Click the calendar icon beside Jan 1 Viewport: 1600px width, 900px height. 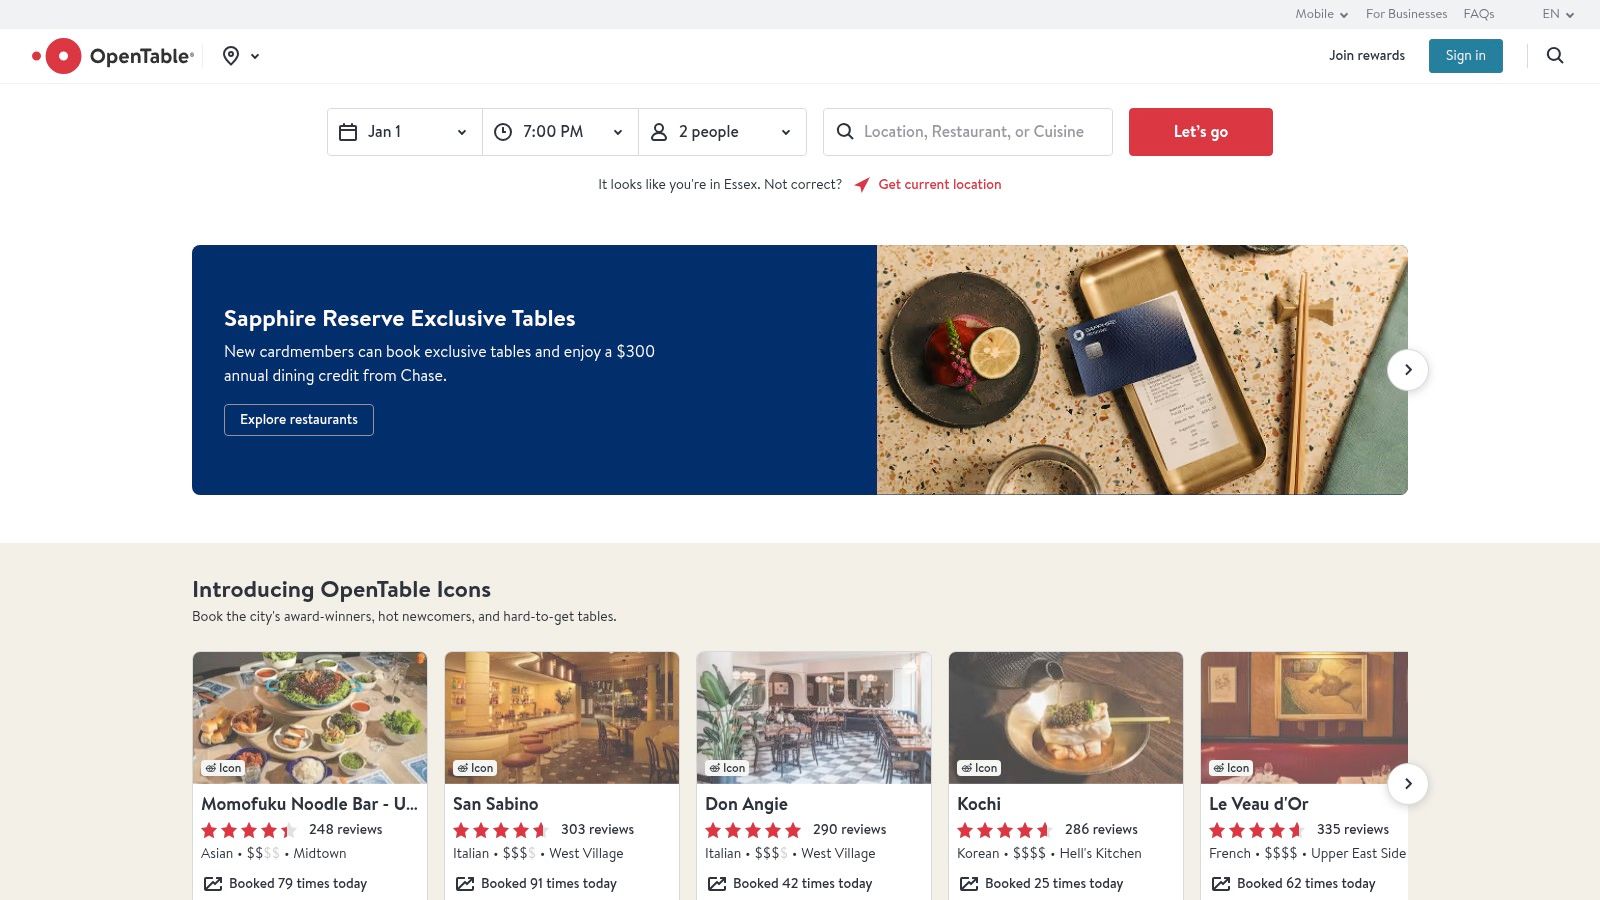348,132
